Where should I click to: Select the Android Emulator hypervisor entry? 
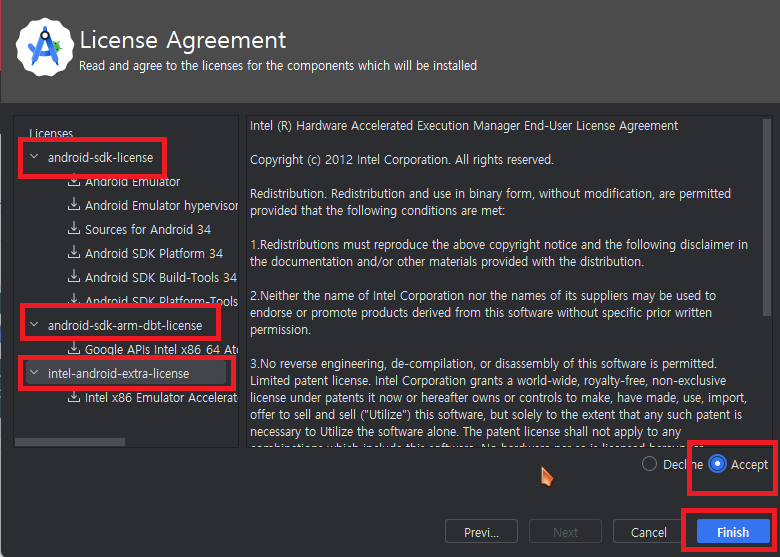(x=161, y=205)
